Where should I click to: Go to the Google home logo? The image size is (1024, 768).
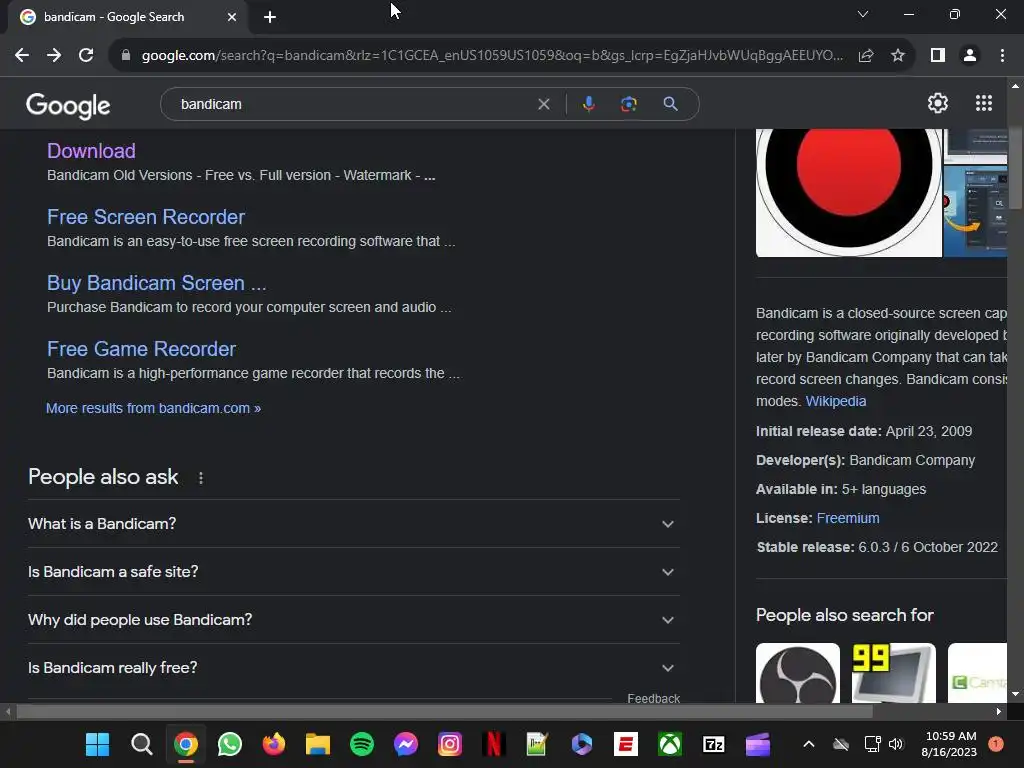[68, 105]
